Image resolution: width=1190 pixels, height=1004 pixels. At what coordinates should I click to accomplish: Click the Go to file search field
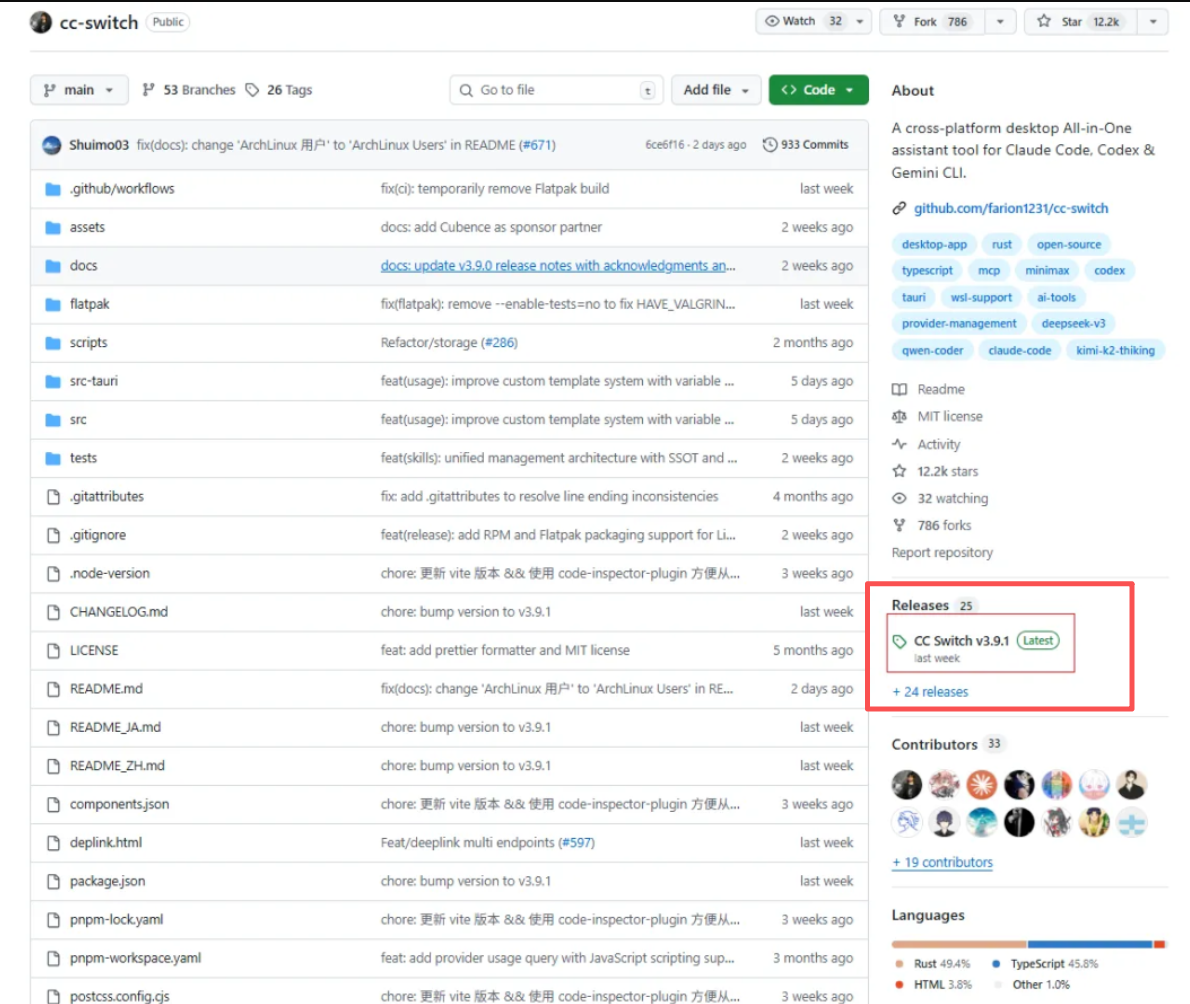click(x=556, y=90)
